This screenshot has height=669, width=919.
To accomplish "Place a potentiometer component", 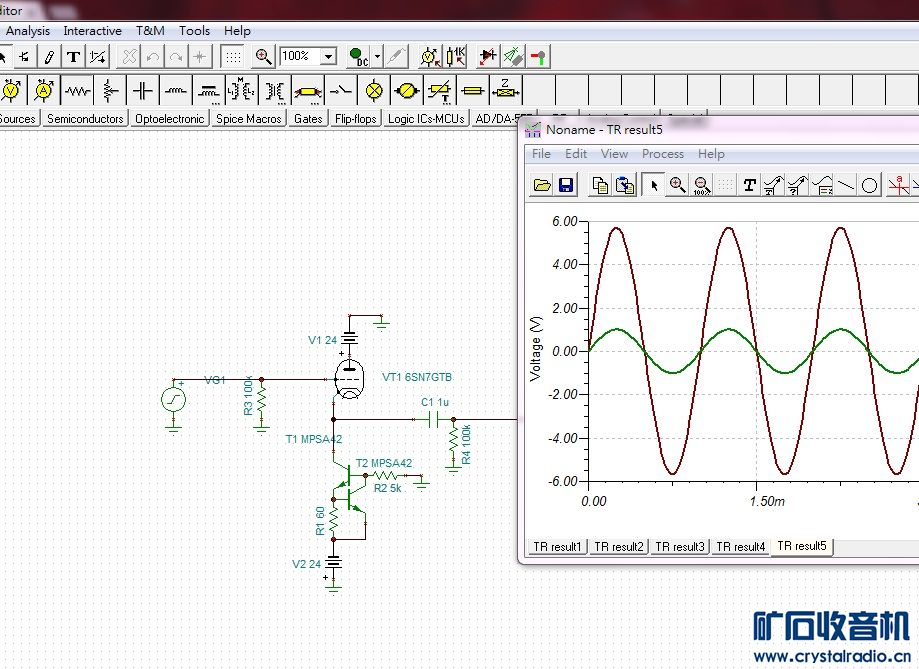I will click(110, 90).
